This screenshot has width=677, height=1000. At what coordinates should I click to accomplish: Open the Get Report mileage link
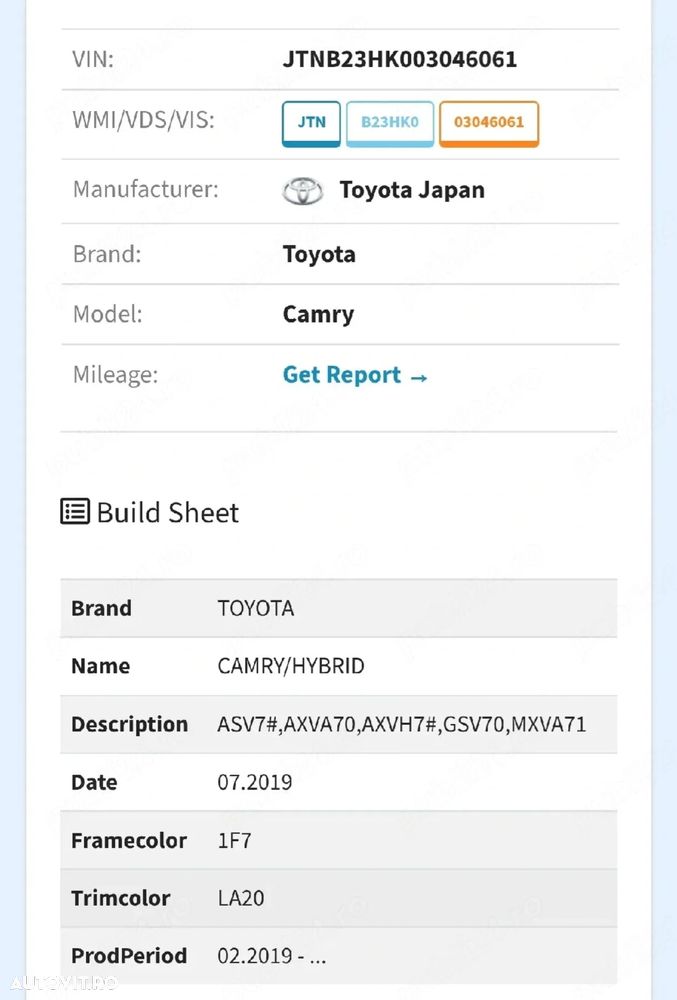[x=354, y=375]
